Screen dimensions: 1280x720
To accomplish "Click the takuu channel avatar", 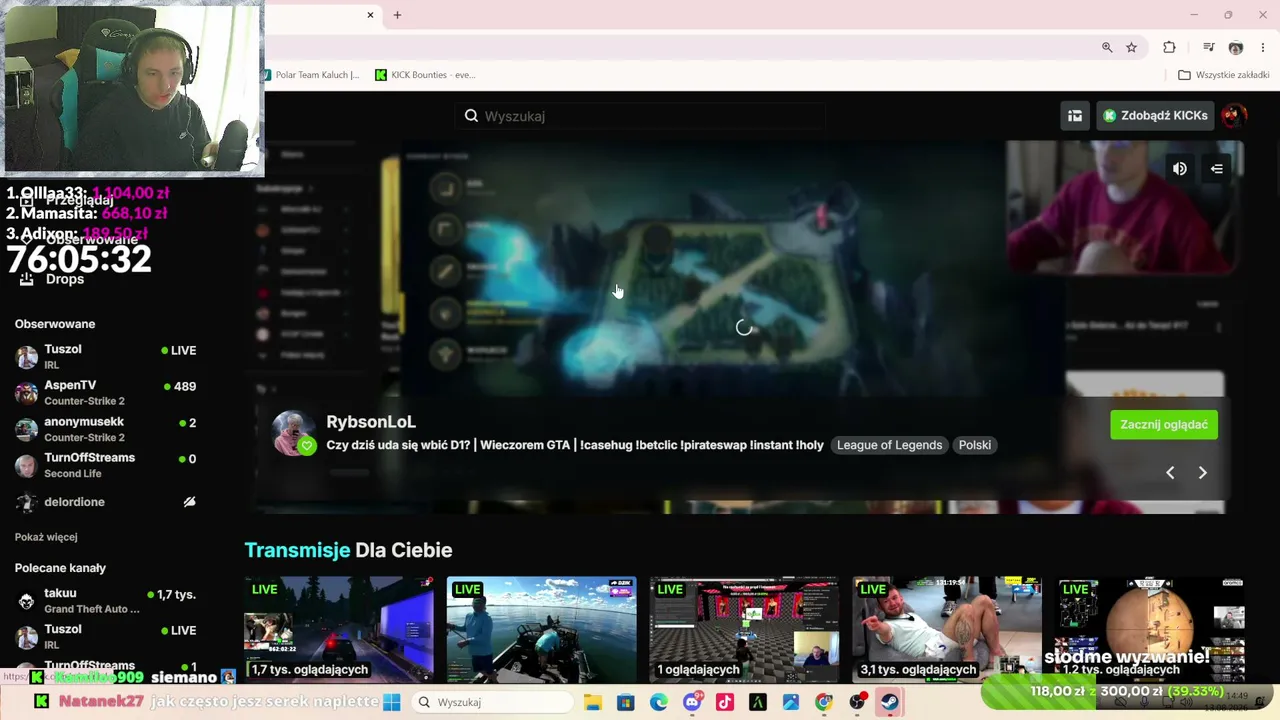I will pos(27,601).
